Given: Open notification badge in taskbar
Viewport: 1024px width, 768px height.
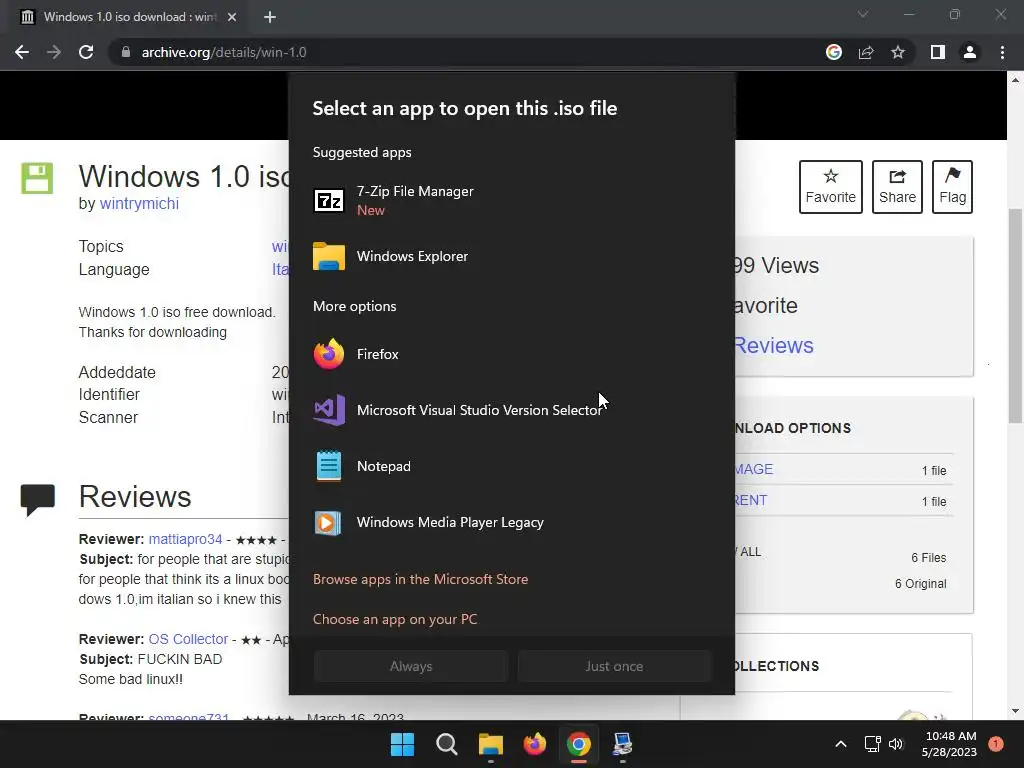Looking at the screenshot, I should tap(996, 744).
